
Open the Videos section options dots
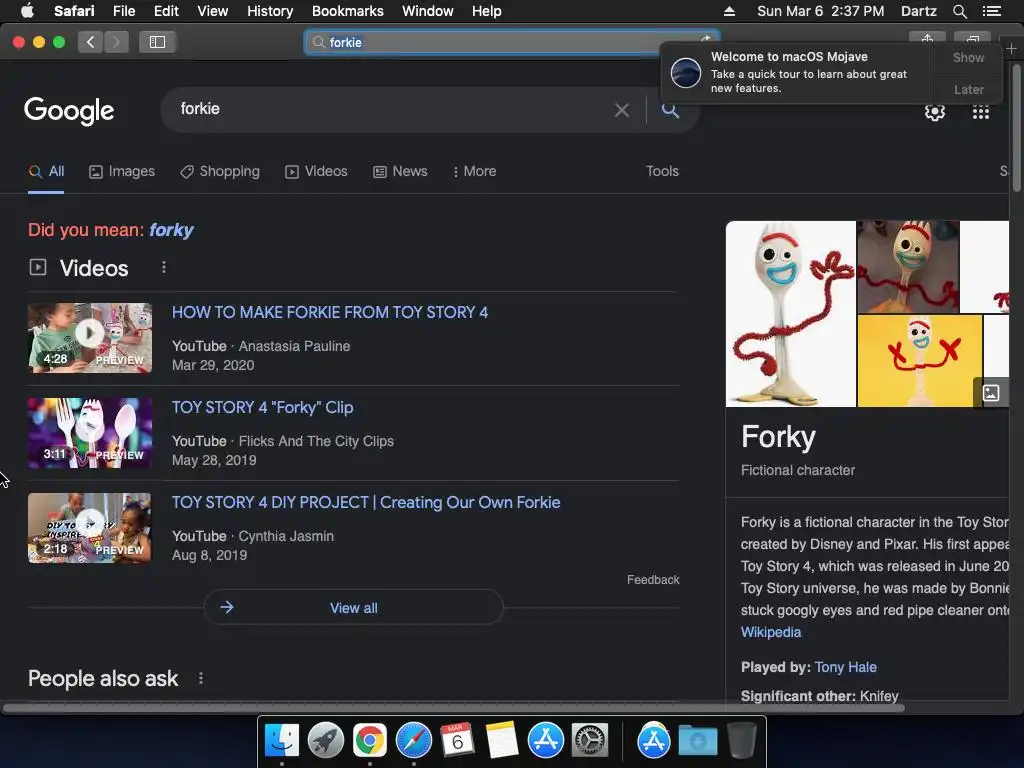(x=164, y=267)
